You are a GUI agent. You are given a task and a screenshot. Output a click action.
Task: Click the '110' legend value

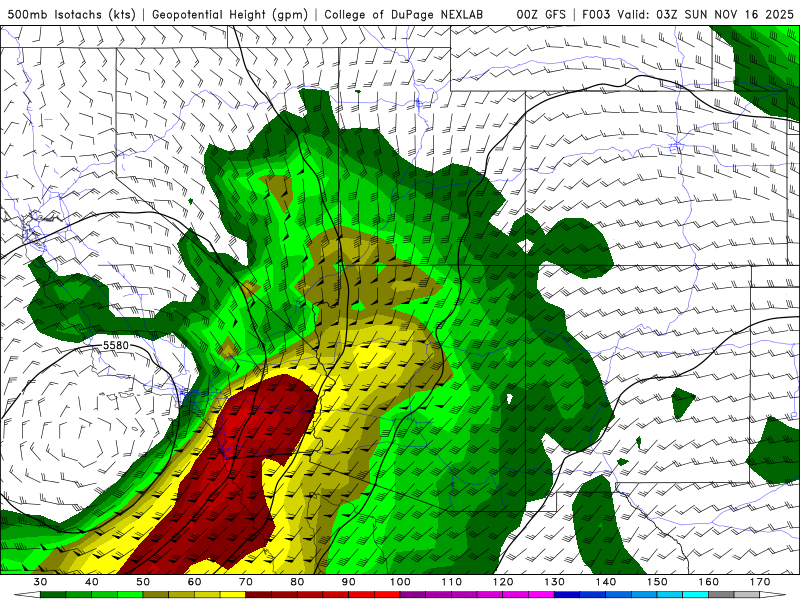coord(452,582)
